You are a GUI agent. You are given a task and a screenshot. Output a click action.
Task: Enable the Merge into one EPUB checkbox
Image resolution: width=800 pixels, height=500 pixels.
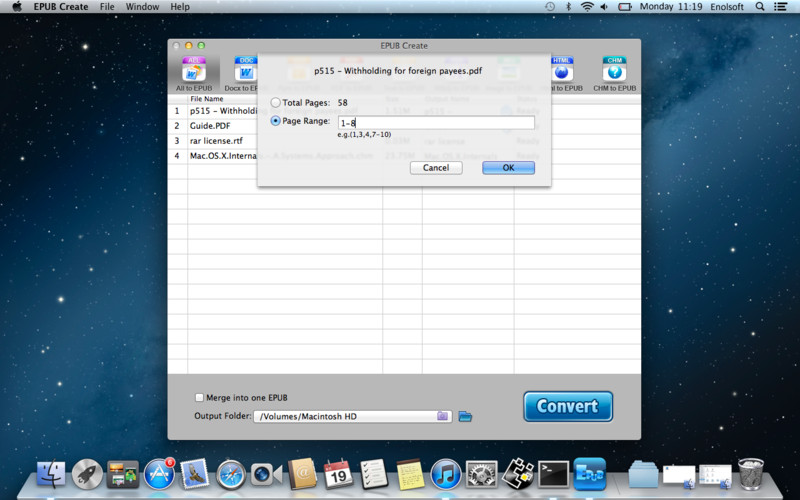pos(199,397)
